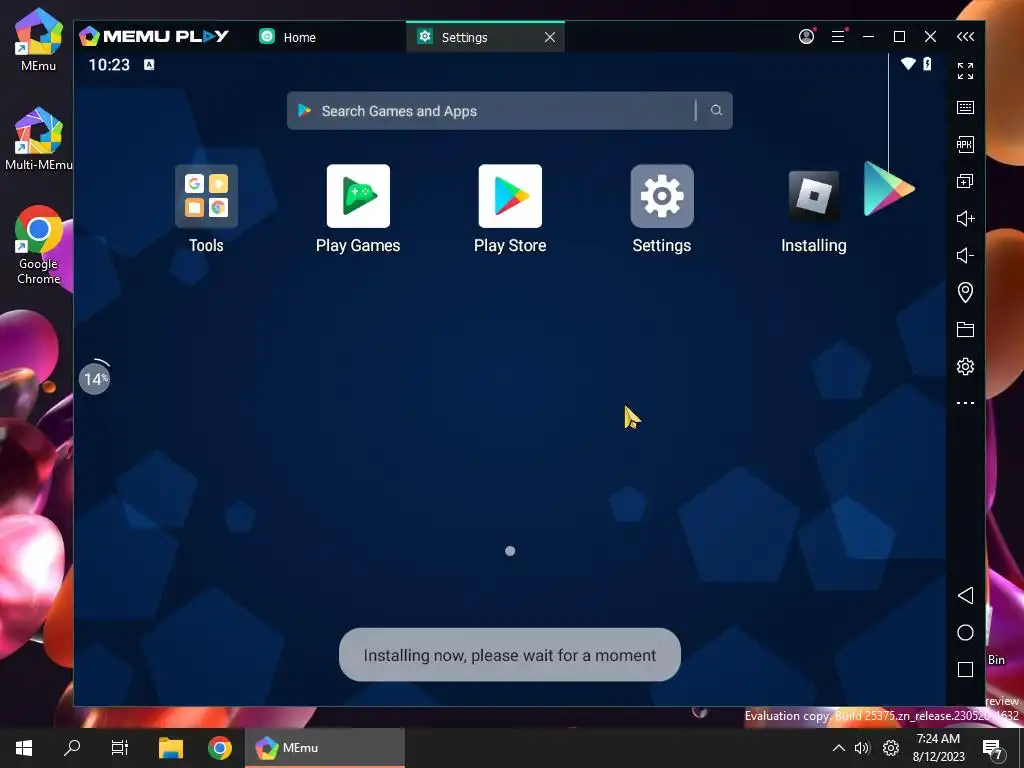Viewport: 1024px width, 768px height.
Task: Click the 14% progress circle indicator
Action: (95, 378)
